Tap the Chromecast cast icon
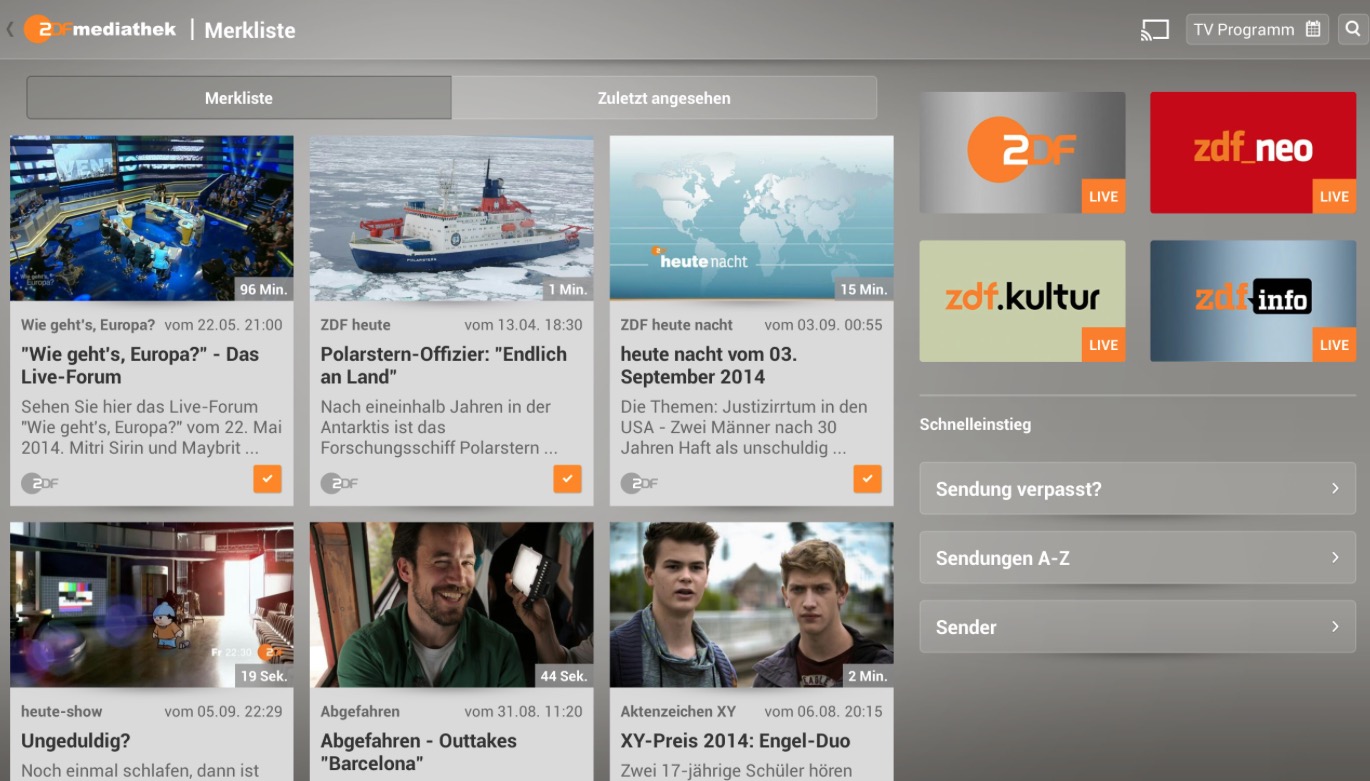This screenshot has width=1370, height=781. coord(1154,30)
